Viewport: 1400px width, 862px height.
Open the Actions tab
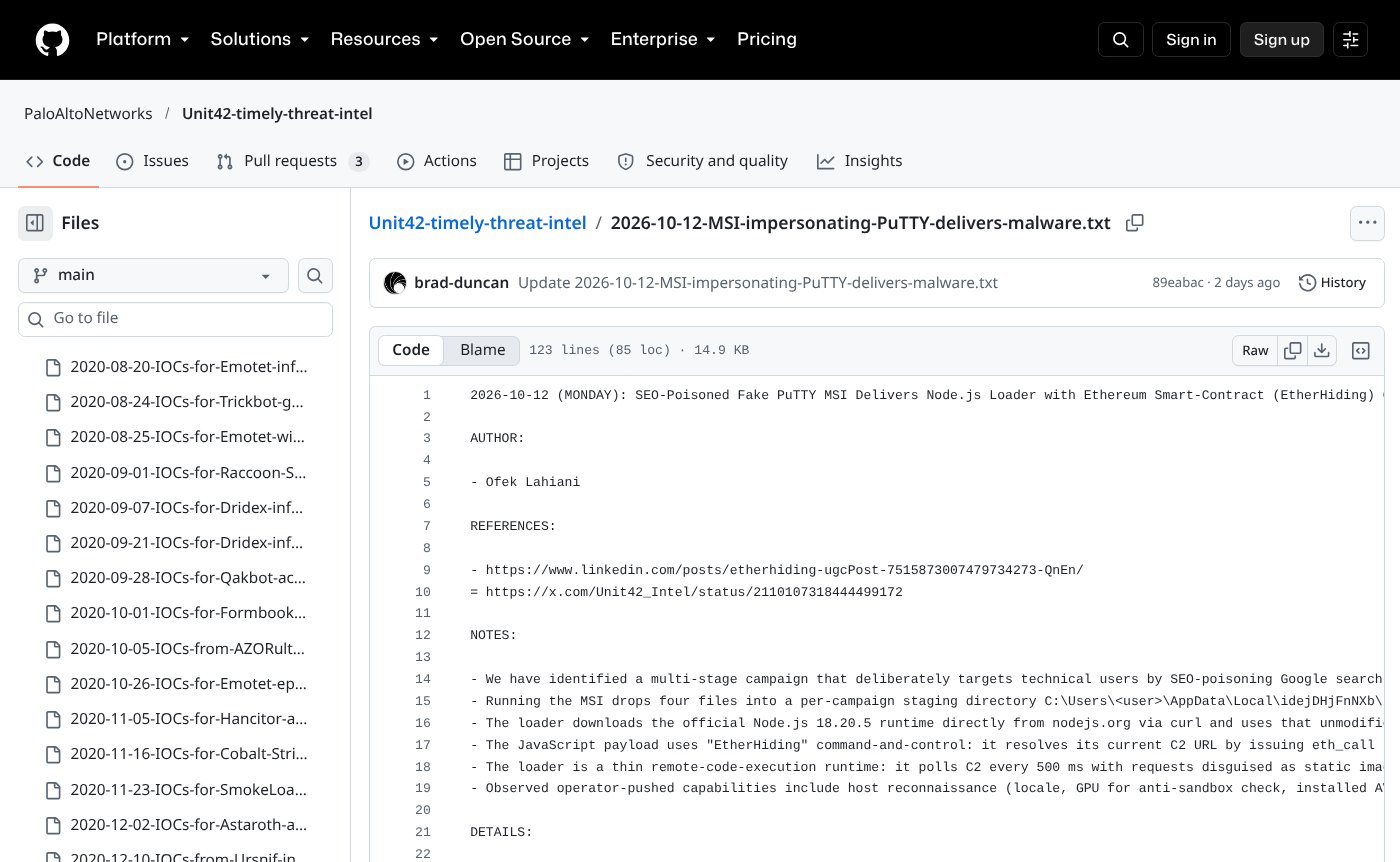(x=437, y=161)
